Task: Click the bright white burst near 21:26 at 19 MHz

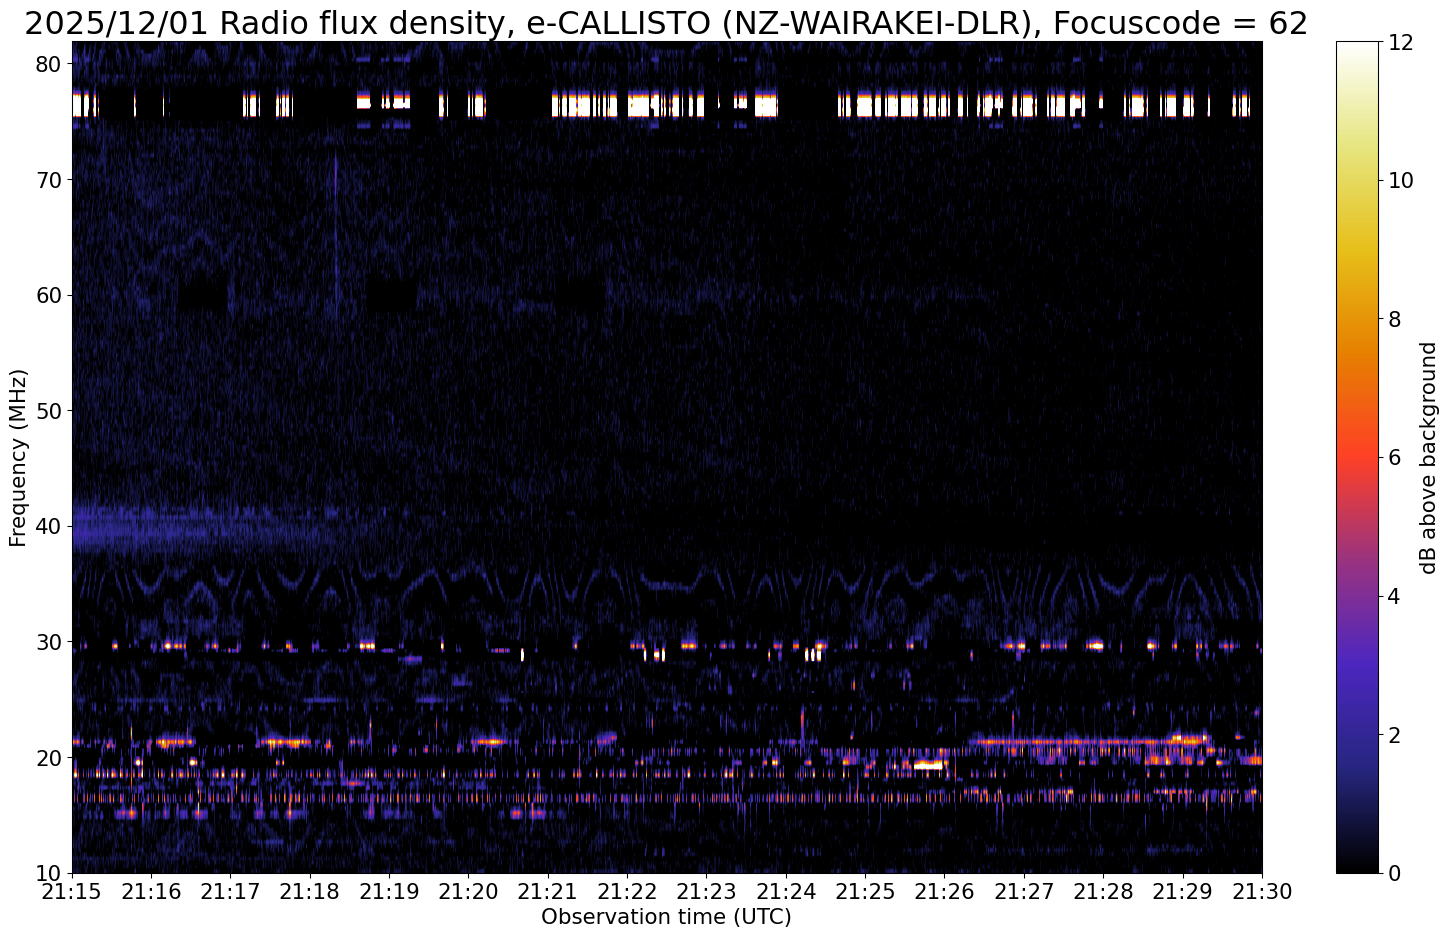Action: (929, 765)
